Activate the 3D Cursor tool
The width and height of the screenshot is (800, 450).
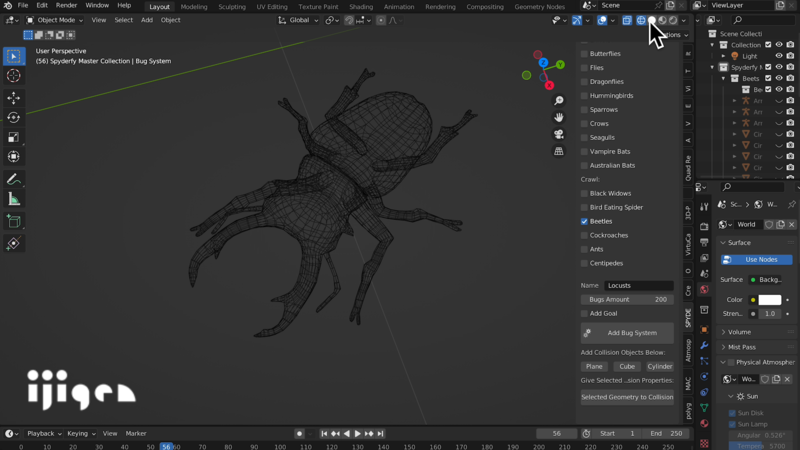tap(14, 76)
